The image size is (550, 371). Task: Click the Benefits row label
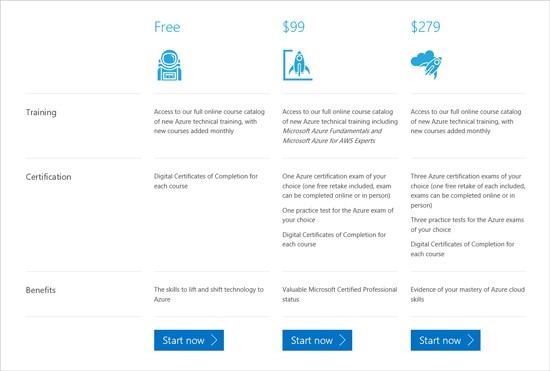click(x=41, y=290)
